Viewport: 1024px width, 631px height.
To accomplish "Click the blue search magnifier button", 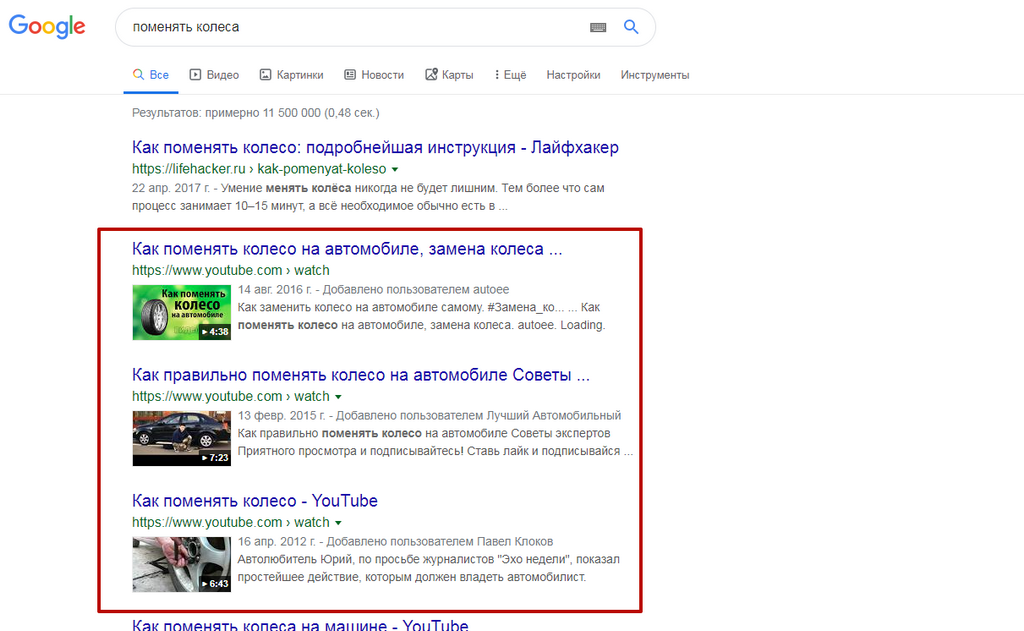I will pos(631,27).
